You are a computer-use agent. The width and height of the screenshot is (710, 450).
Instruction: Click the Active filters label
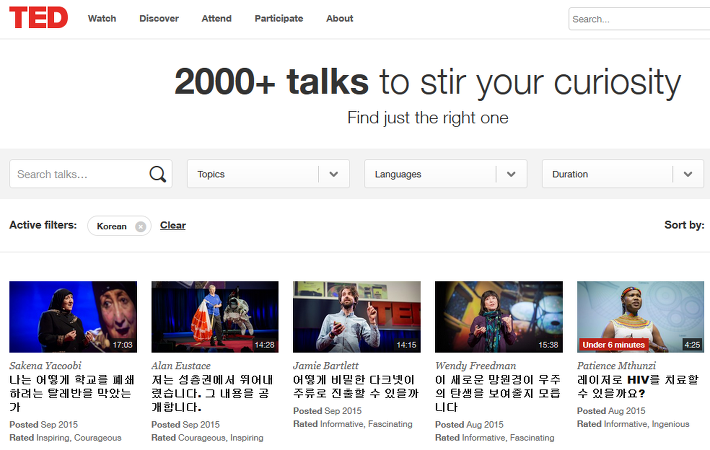click(x=43, y=225)
